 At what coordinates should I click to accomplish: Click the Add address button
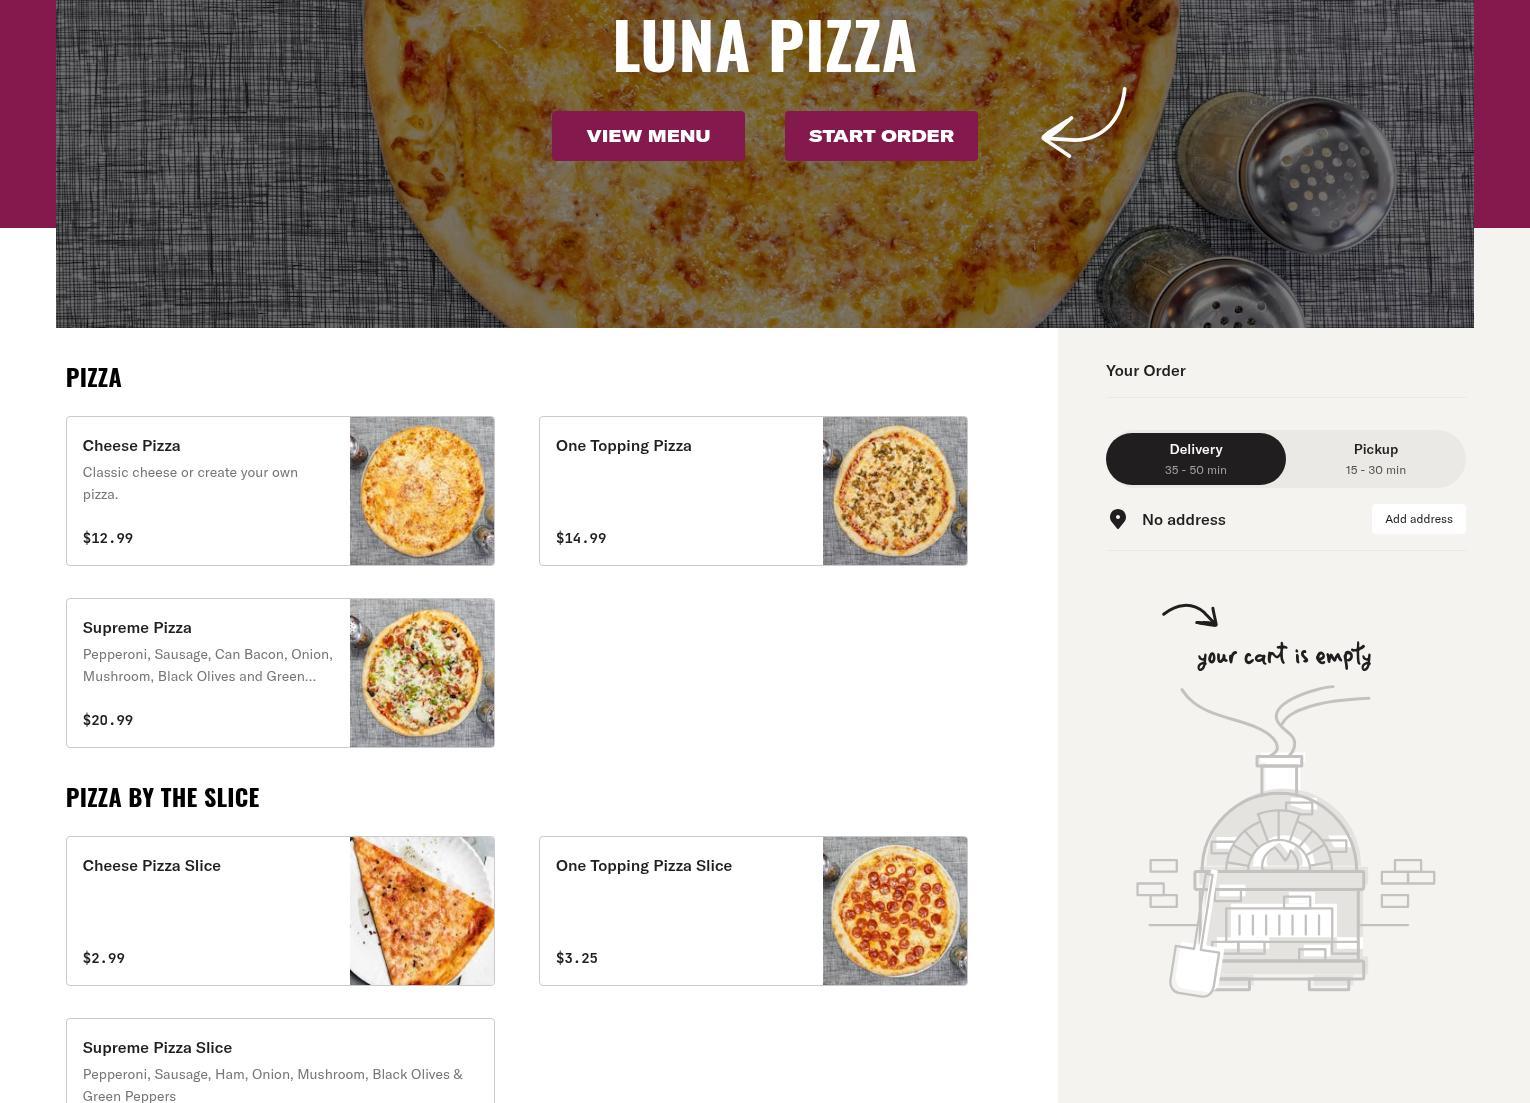pyautogui.click(x=1419, y=519)
